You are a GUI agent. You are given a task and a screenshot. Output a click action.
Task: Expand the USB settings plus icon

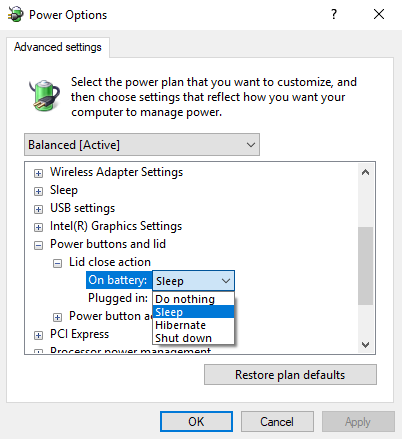(39, 209)
